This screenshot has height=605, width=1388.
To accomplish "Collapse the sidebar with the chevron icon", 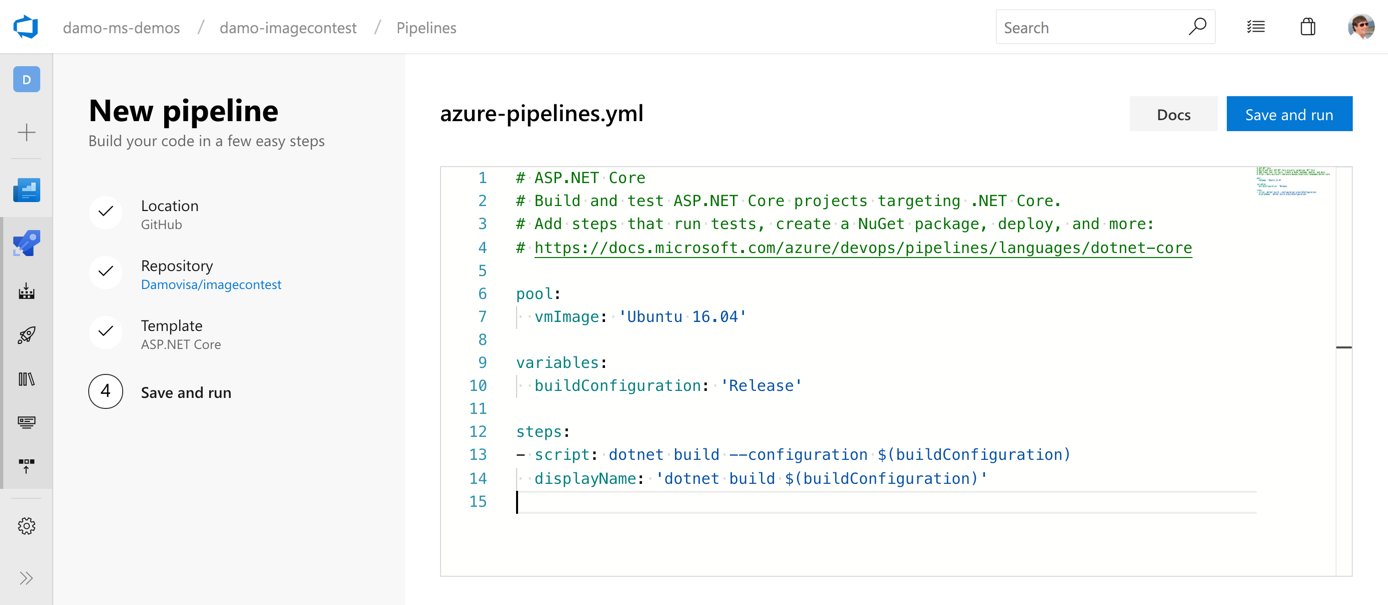I will (26, 577).
